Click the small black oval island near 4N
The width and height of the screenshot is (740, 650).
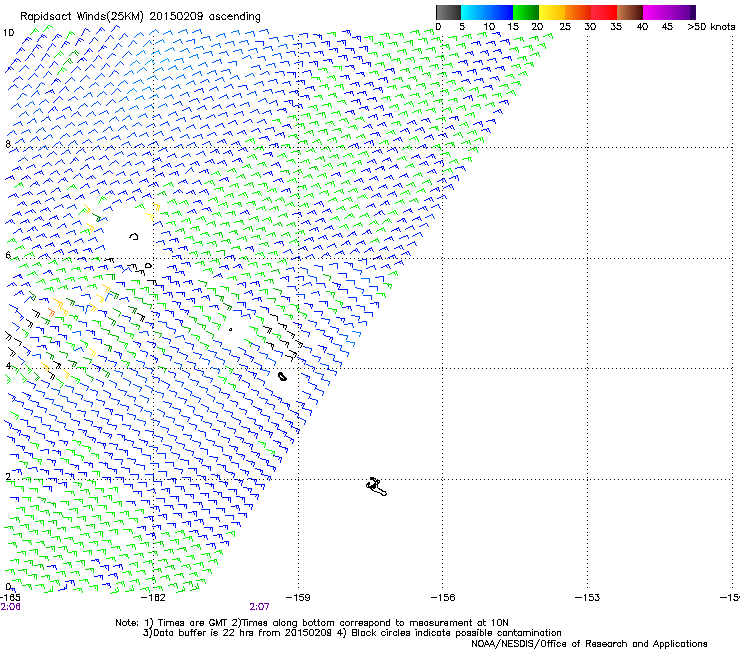pyautogui.click(x=282, y=376)
